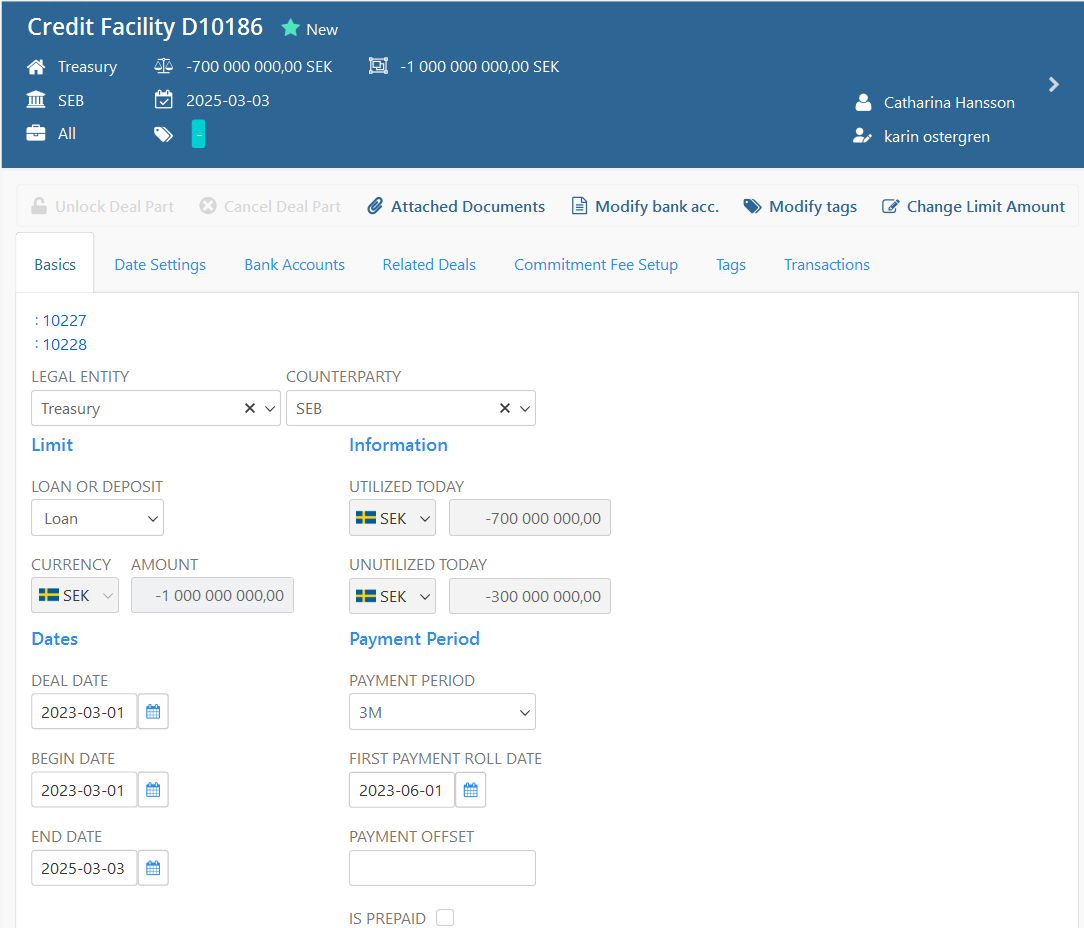Click the Swedish flag in Utilized Today currency
Viewport: 1084px width, 928px height.
click(x=366, y=517)
